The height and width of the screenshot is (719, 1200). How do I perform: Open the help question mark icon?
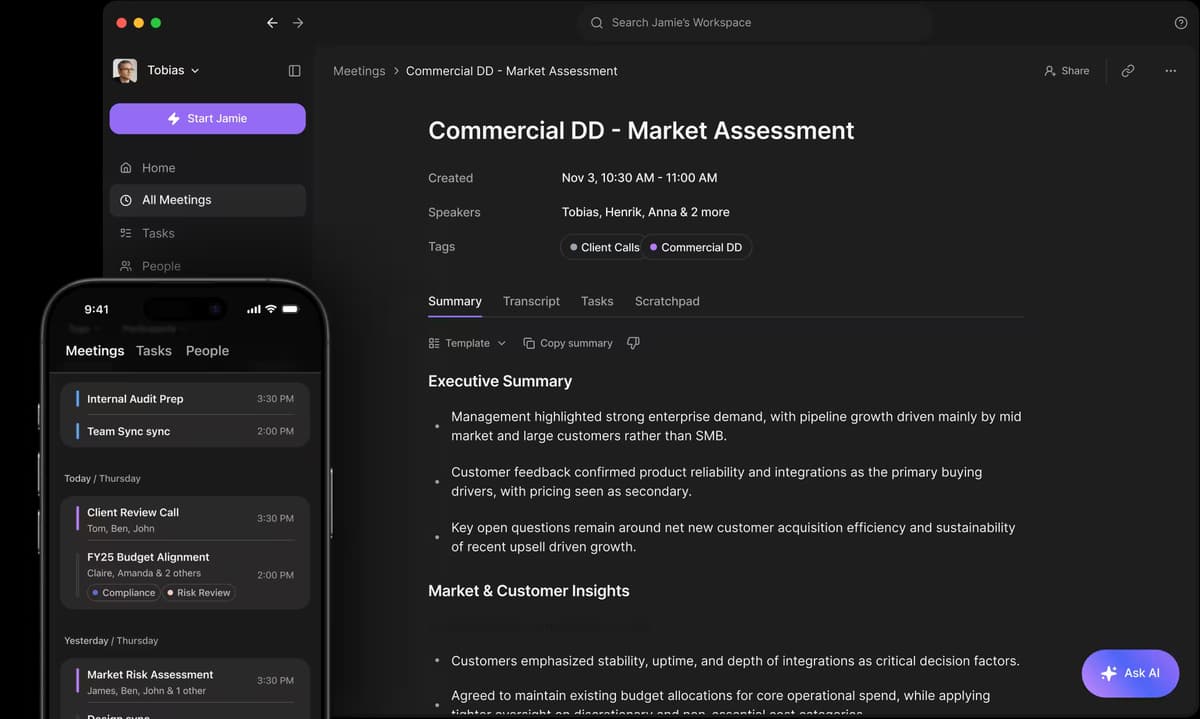1181,23
